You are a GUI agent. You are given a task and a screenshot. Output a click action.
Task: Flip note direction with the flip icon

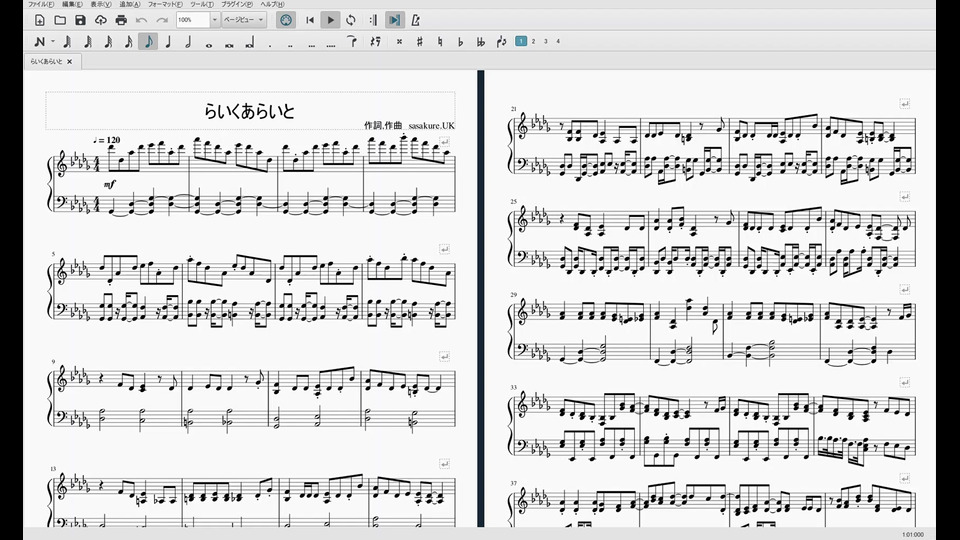click(501, 42)
